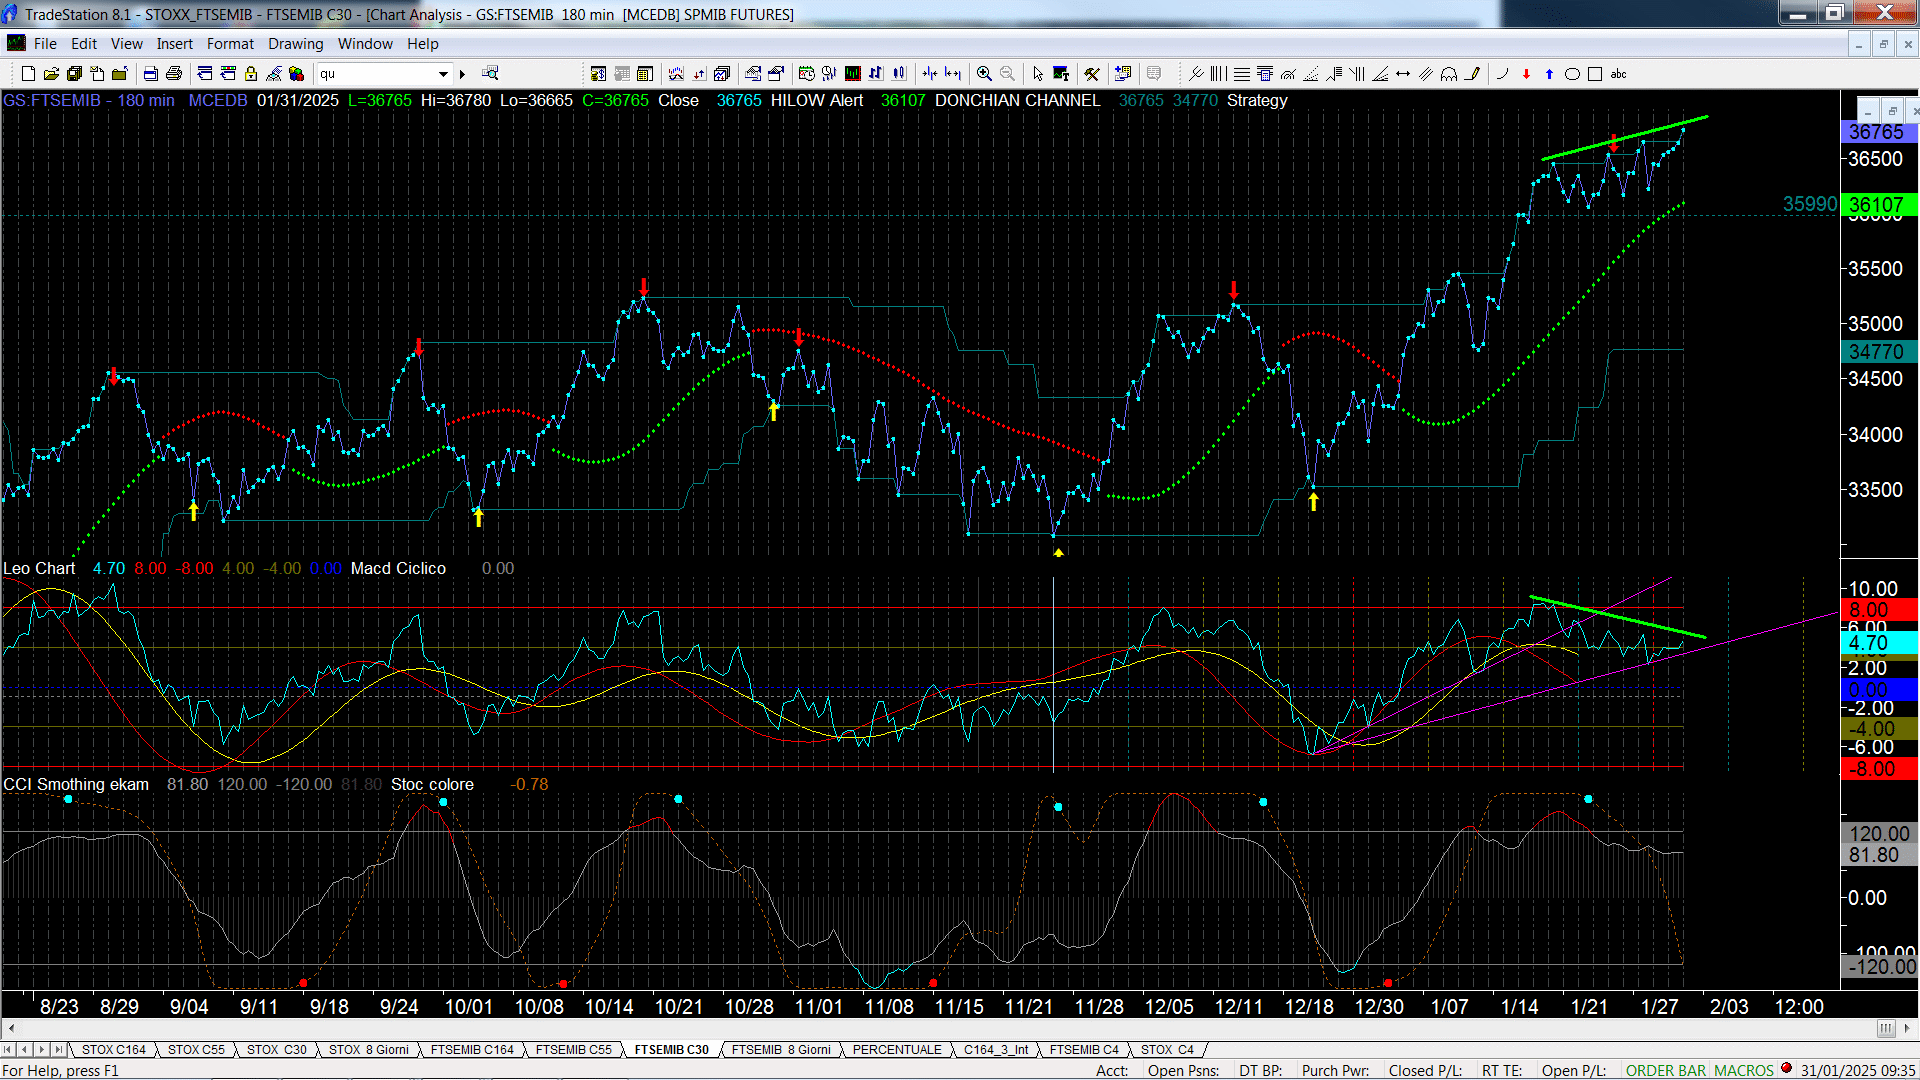The width and height of the screenshot is (1920, 1080).
Task: Click the next-tab scroll arrow
Action: click(x=41, y=1049)
